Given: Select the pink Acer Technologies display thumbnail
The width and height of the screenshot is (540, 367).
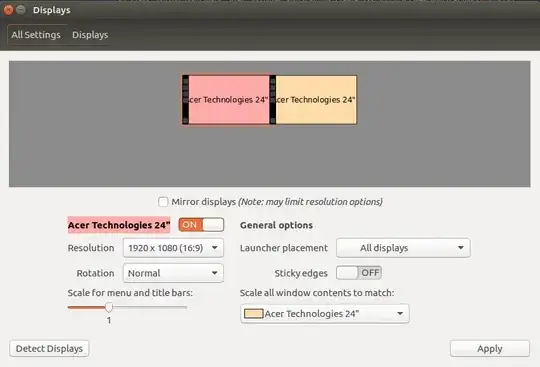Looking at the screenshot, I should (x=226, y=100).
